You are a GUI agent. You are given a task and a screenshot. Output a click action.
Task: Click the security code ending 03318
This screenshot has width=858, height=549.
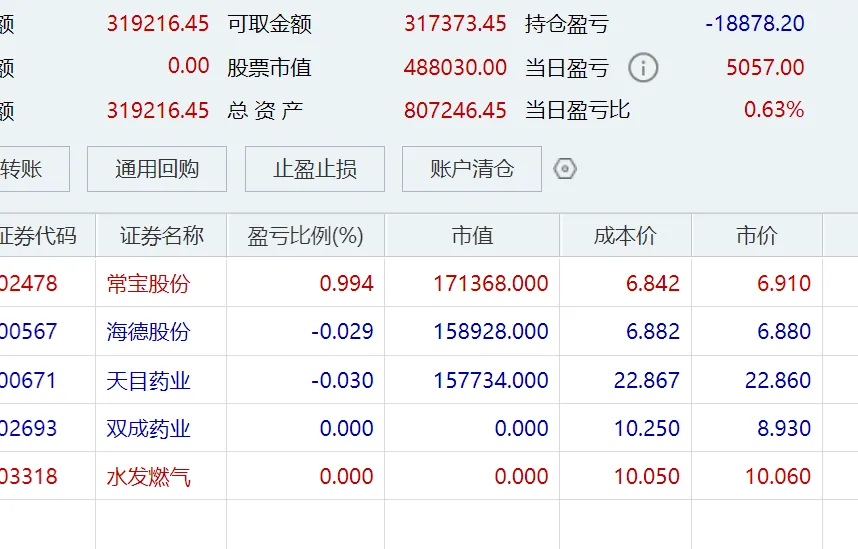point(28,476)
